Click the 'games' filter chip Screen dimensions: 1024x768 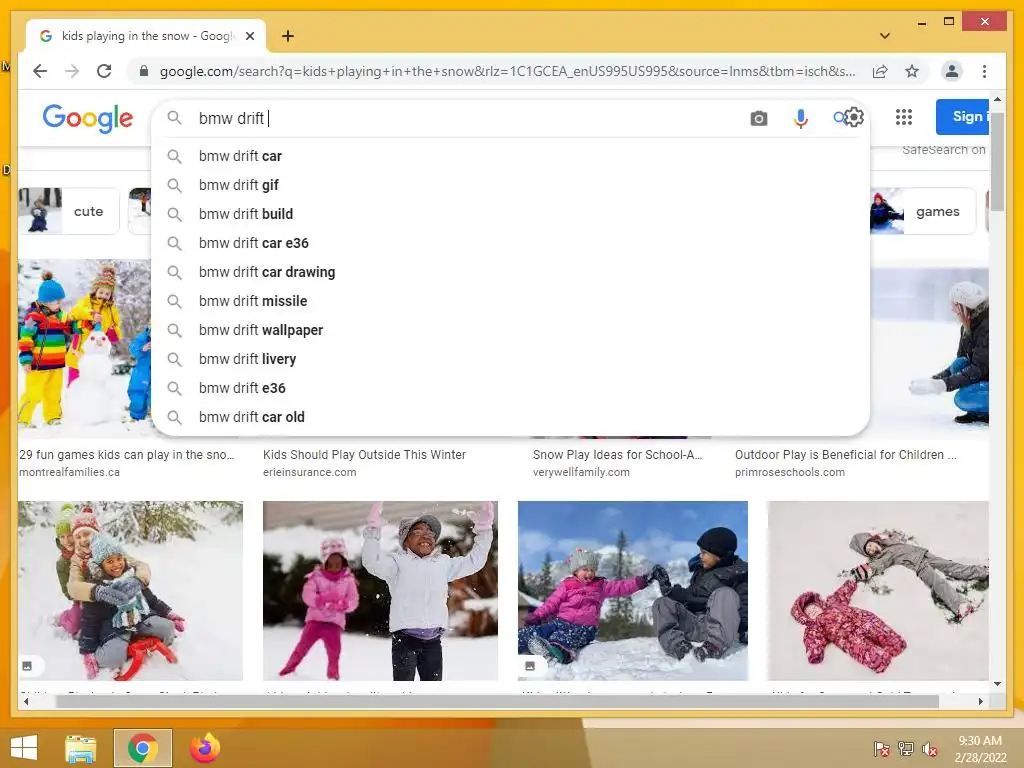[923, 211]
